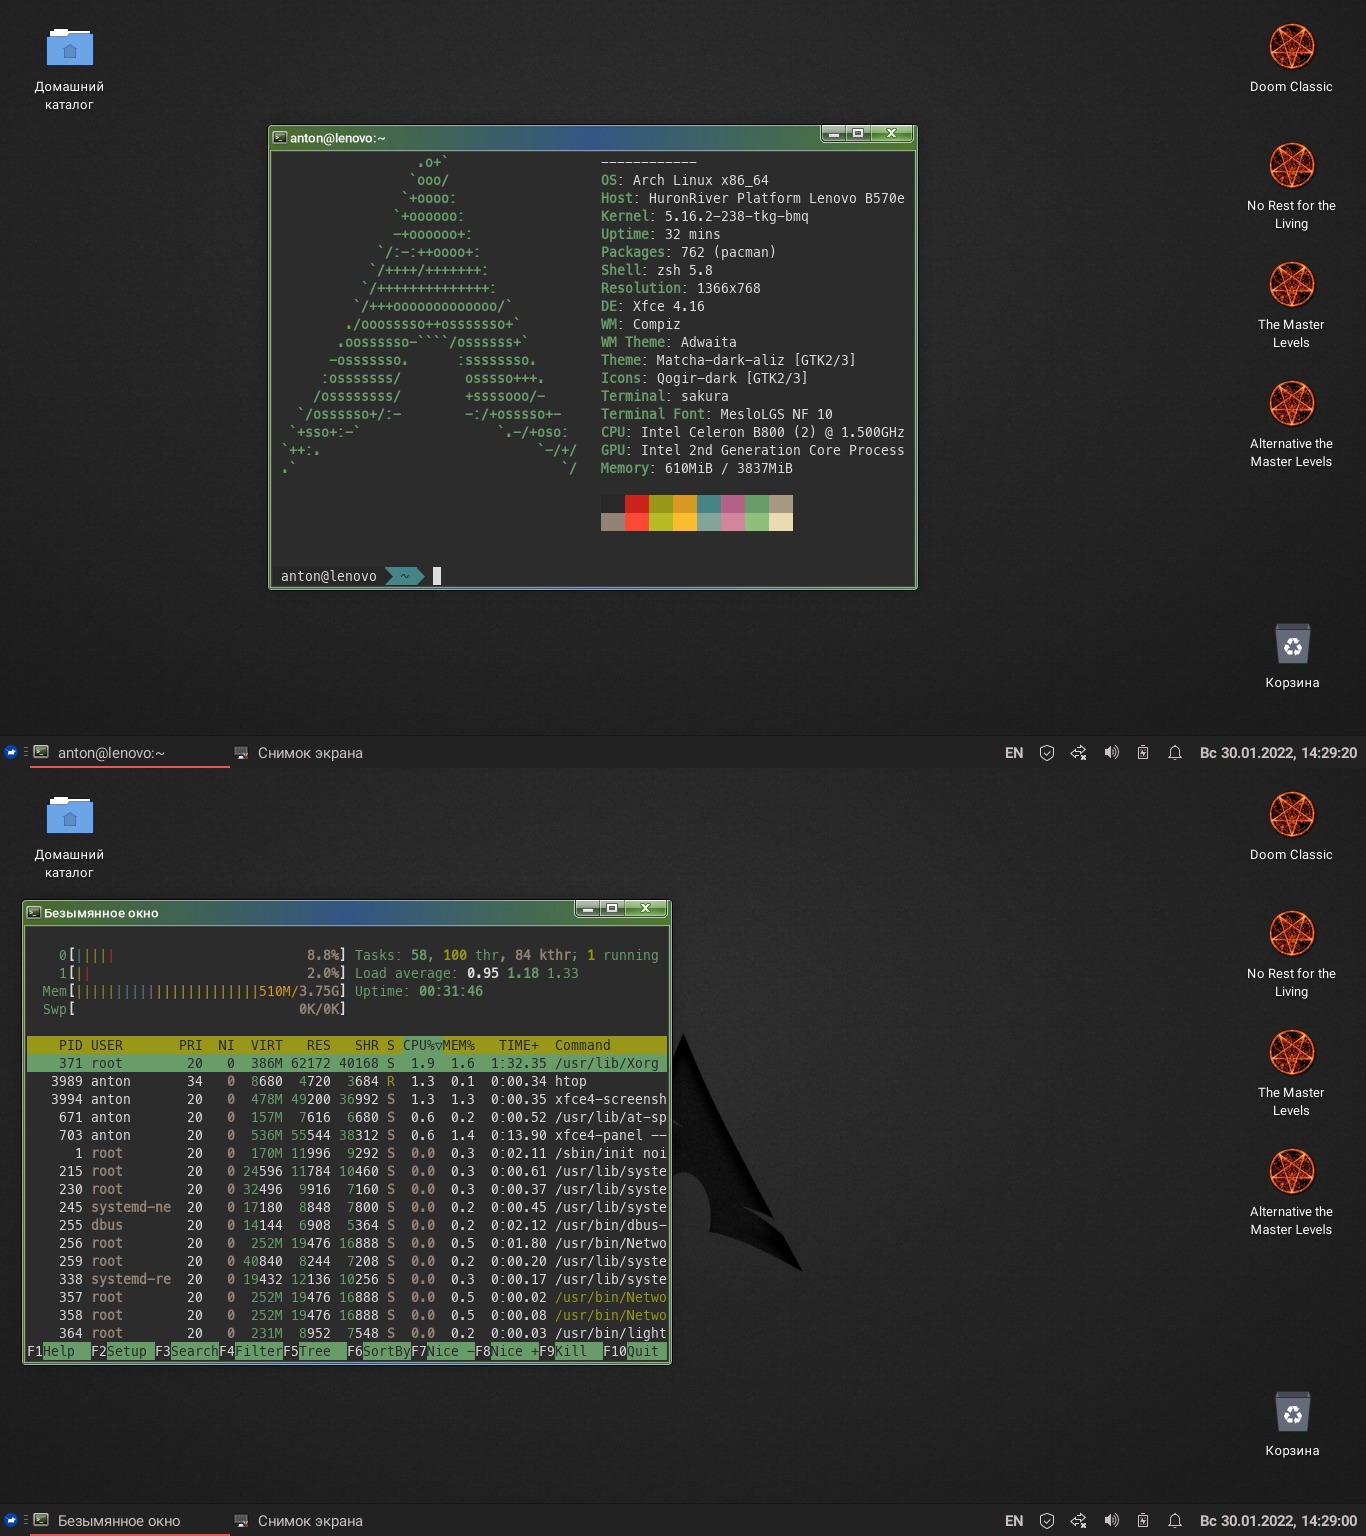
Task: Click the anton@lenovo prompt in the terminal
Action: click(328, 576)
